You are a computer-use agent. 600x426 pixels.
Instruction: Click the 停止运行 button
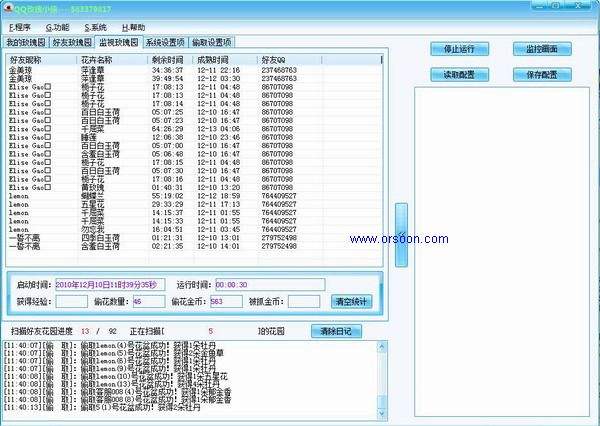click(x=459, y=49)
